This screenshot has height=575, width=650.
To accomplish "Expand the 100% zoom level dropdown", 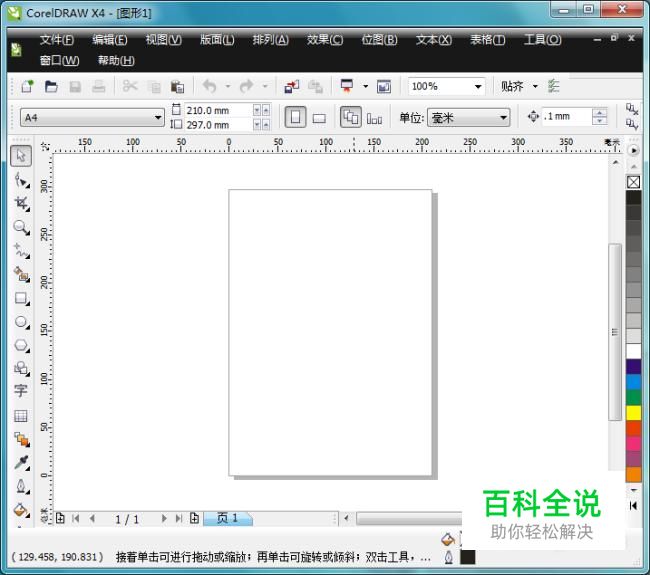I will coord(478,87).
